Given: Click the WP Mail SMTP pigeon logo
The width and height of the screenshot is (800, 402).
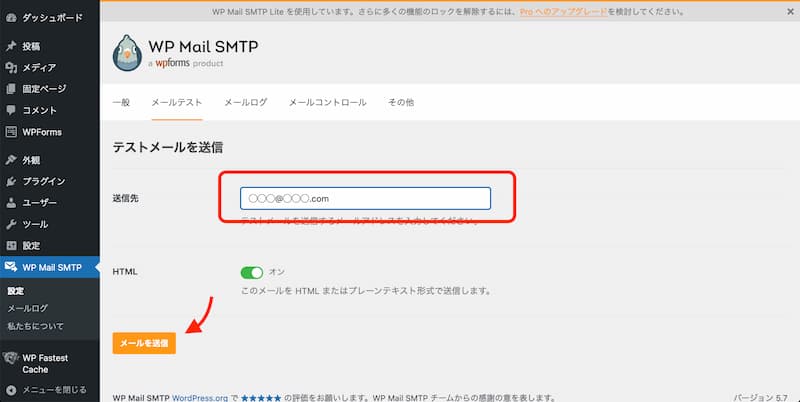Looking at the screenshot, I should tap(127, 53).
